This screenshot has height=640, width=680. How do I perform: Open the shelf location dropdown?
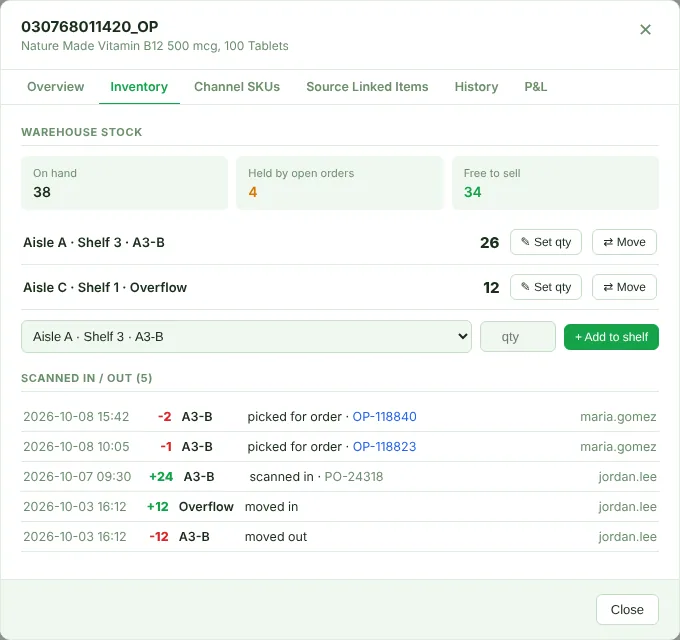246,336
